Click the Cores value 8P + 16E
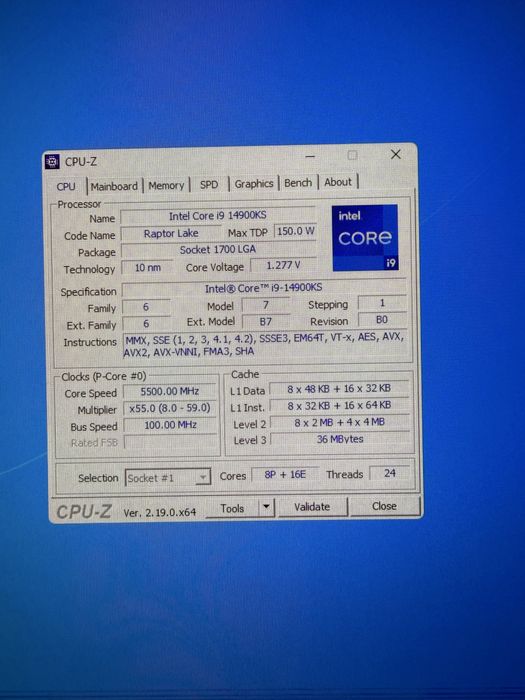Viewport: 525px width, 700px height. click(x=285, y=474)
